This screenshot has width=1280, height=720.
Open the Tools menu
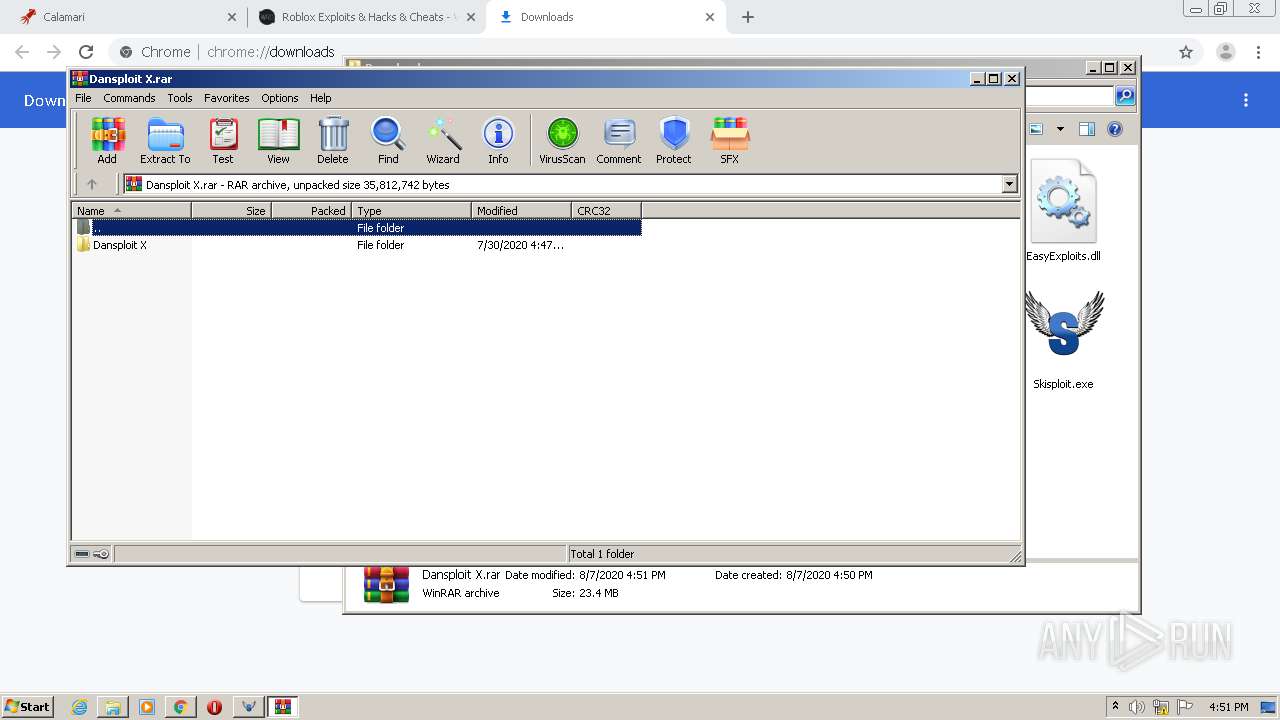(180, 98)
